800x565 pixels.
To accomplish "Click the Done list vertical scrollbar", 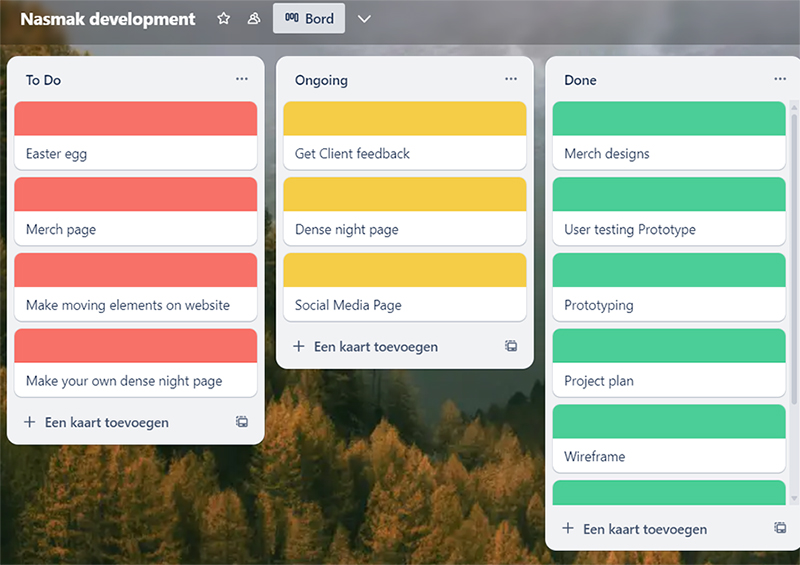I will (794, 250).
